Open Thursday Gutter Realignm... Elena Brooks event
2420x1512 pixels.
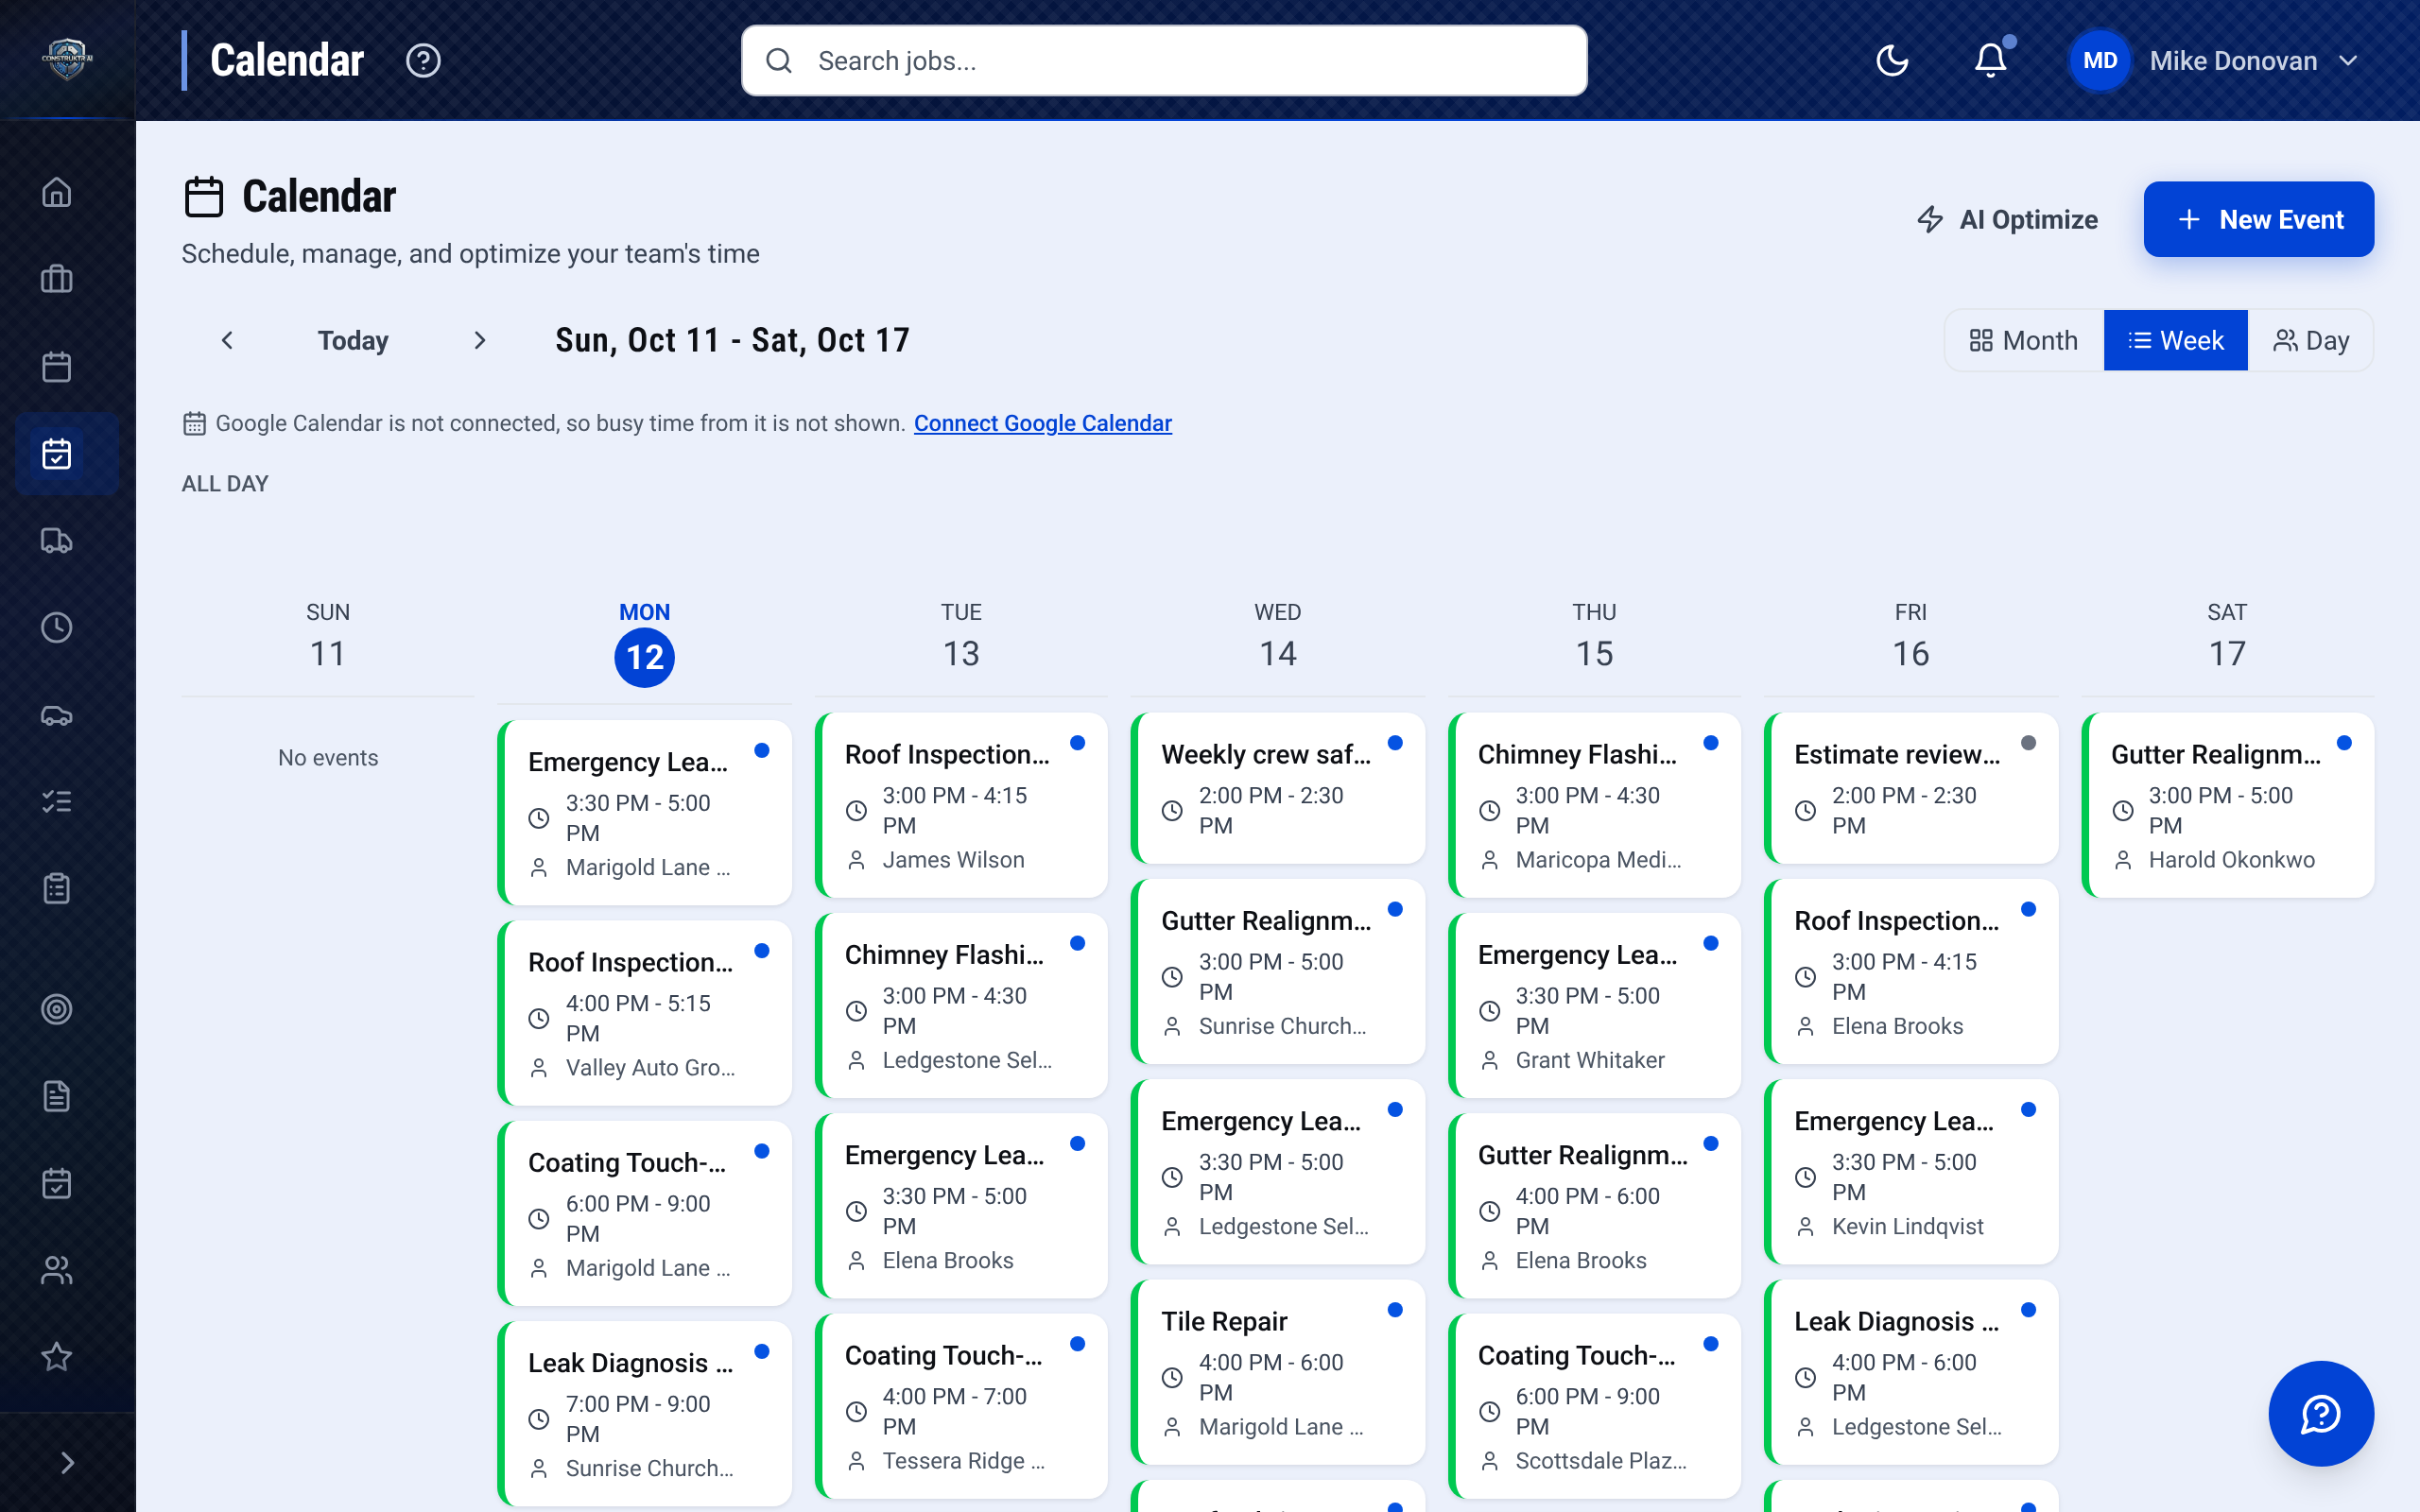click(1595, 1206)
